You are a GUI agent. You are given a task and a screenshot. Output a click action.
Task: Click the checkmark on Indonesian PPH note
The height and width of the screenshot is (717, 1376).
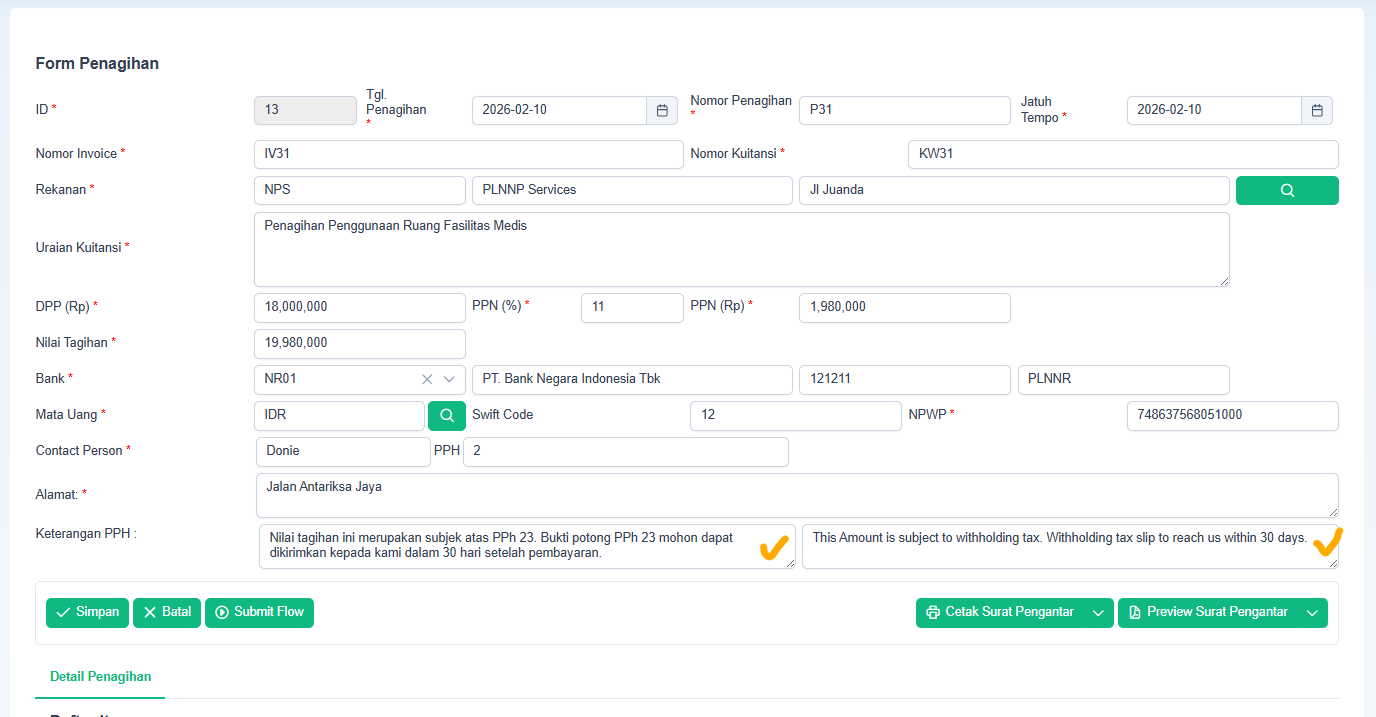tap(772, 547)
